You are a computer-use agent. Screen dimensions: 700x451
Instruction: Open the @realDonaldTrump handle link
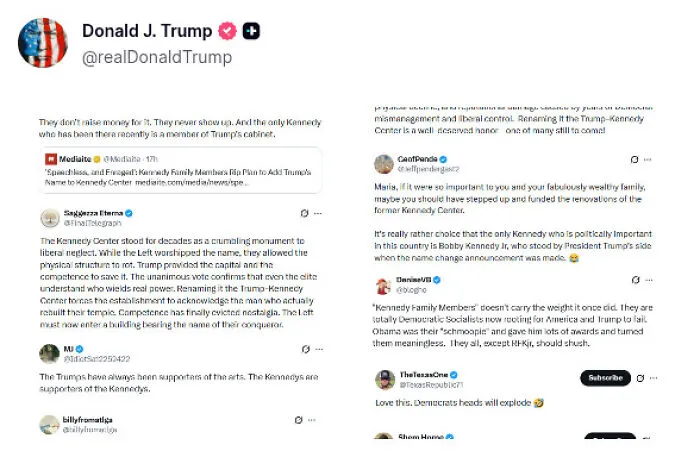tap(157, 58)
